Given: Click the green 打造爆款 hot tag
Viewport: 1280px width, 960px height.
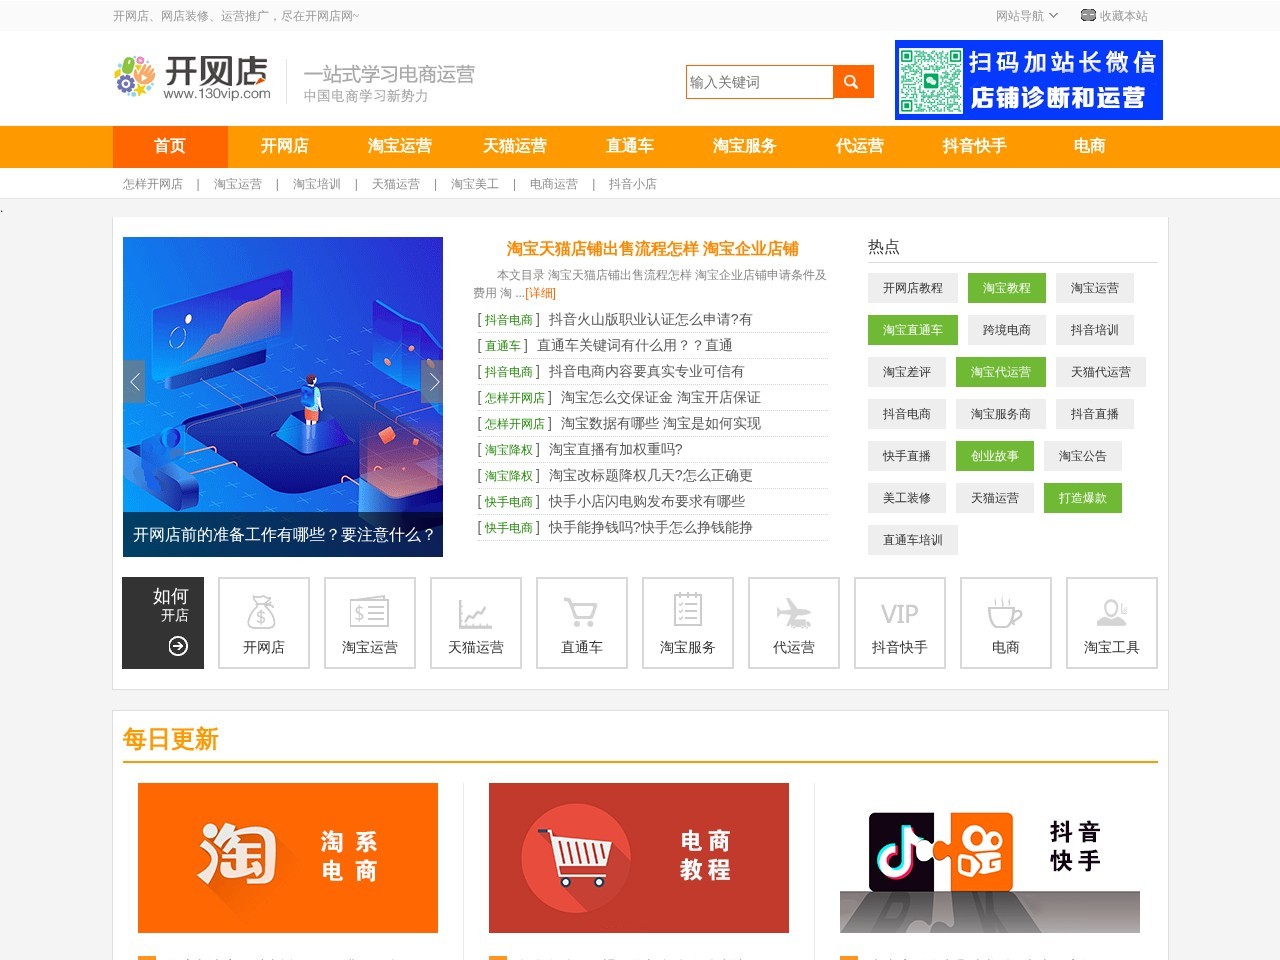Looking at the screenshot, I should tap(1083, 498).
